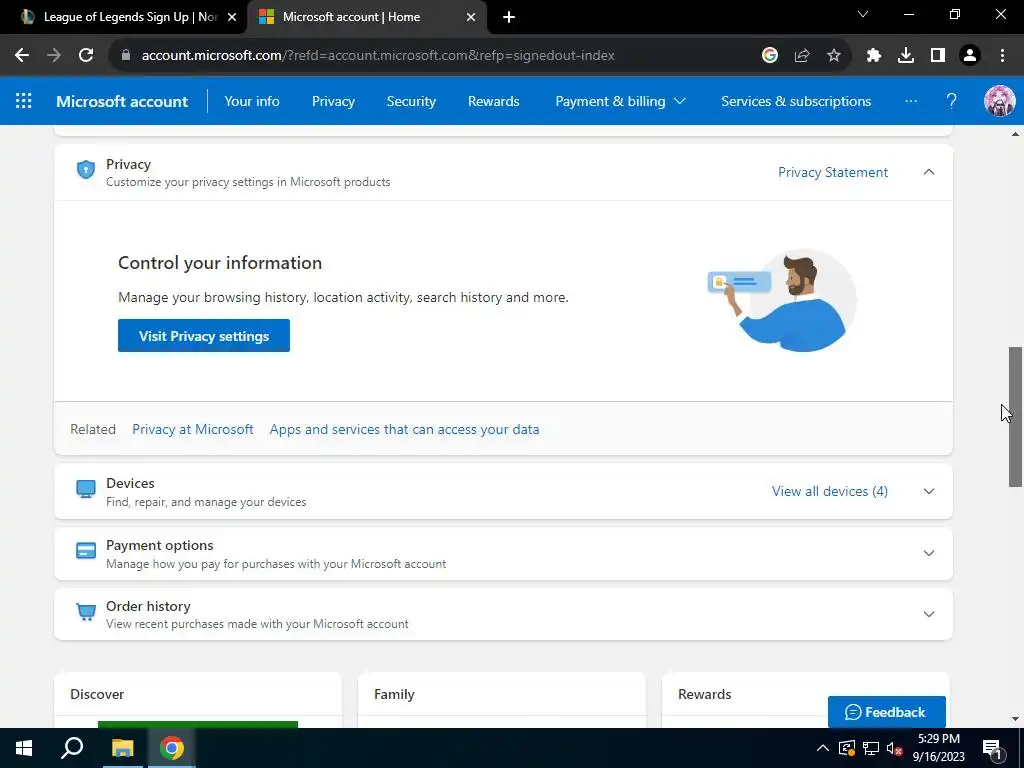The height and width of the screenshot is (768, 1024).
Task: Click the help question mark icon
Action: click(x=952, y=101)
